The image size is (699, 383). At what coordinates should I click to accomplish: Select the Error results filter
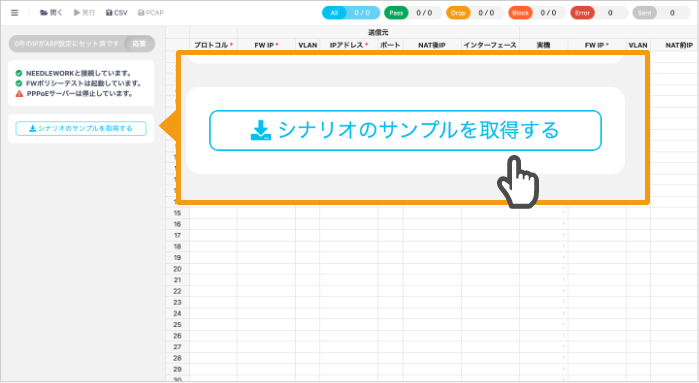(x=599, y=13)
